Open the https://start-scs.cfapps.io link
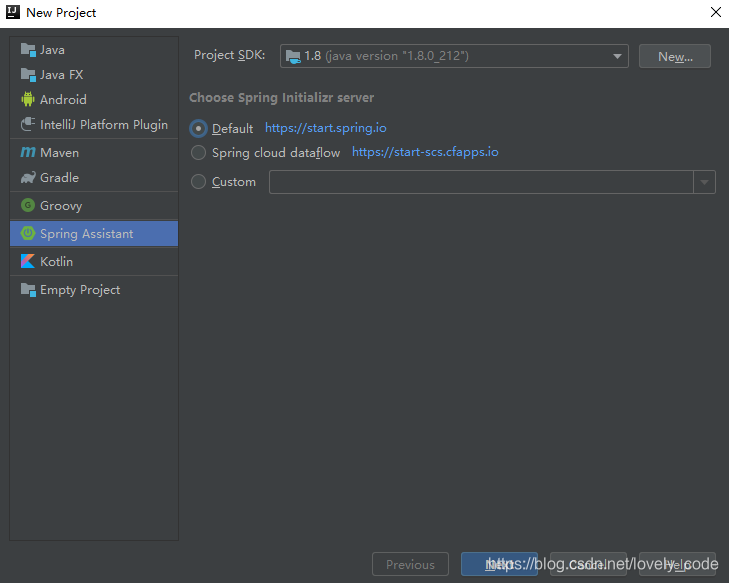This screenshot has width=729, height=583. tap(425, 152)
